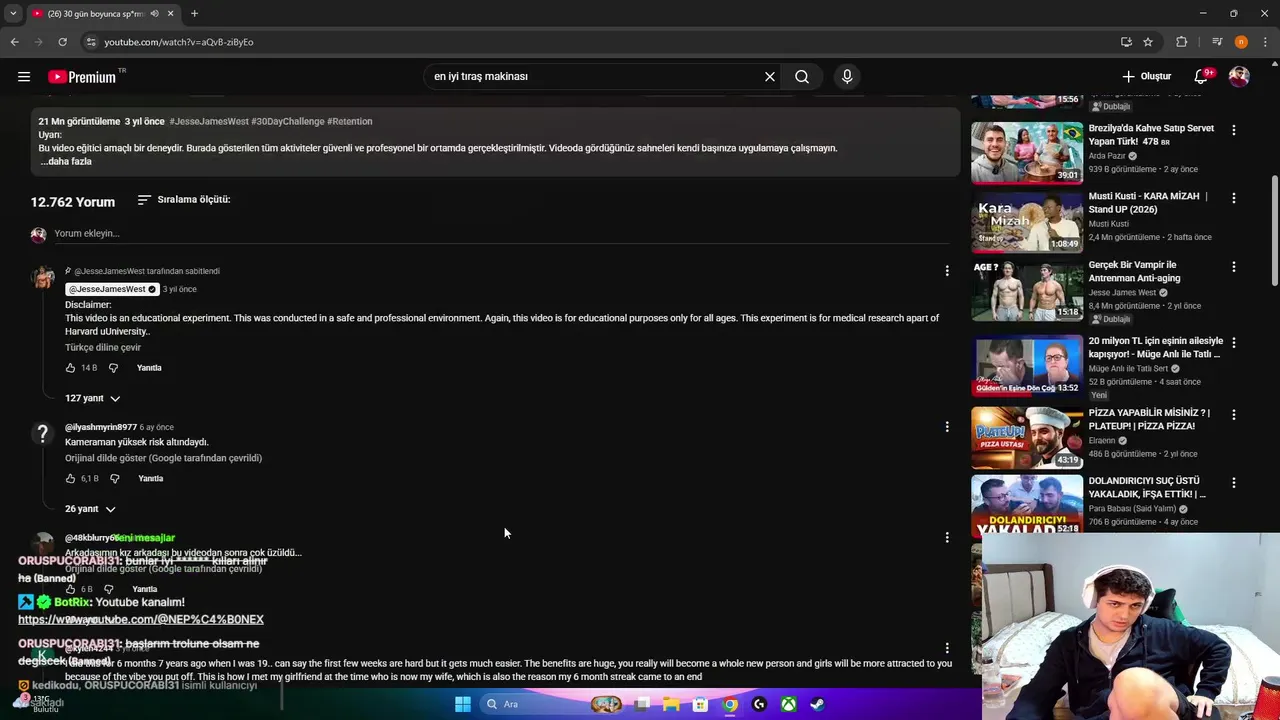Open @JesseJamesWest channel name badge

point(111,289)
